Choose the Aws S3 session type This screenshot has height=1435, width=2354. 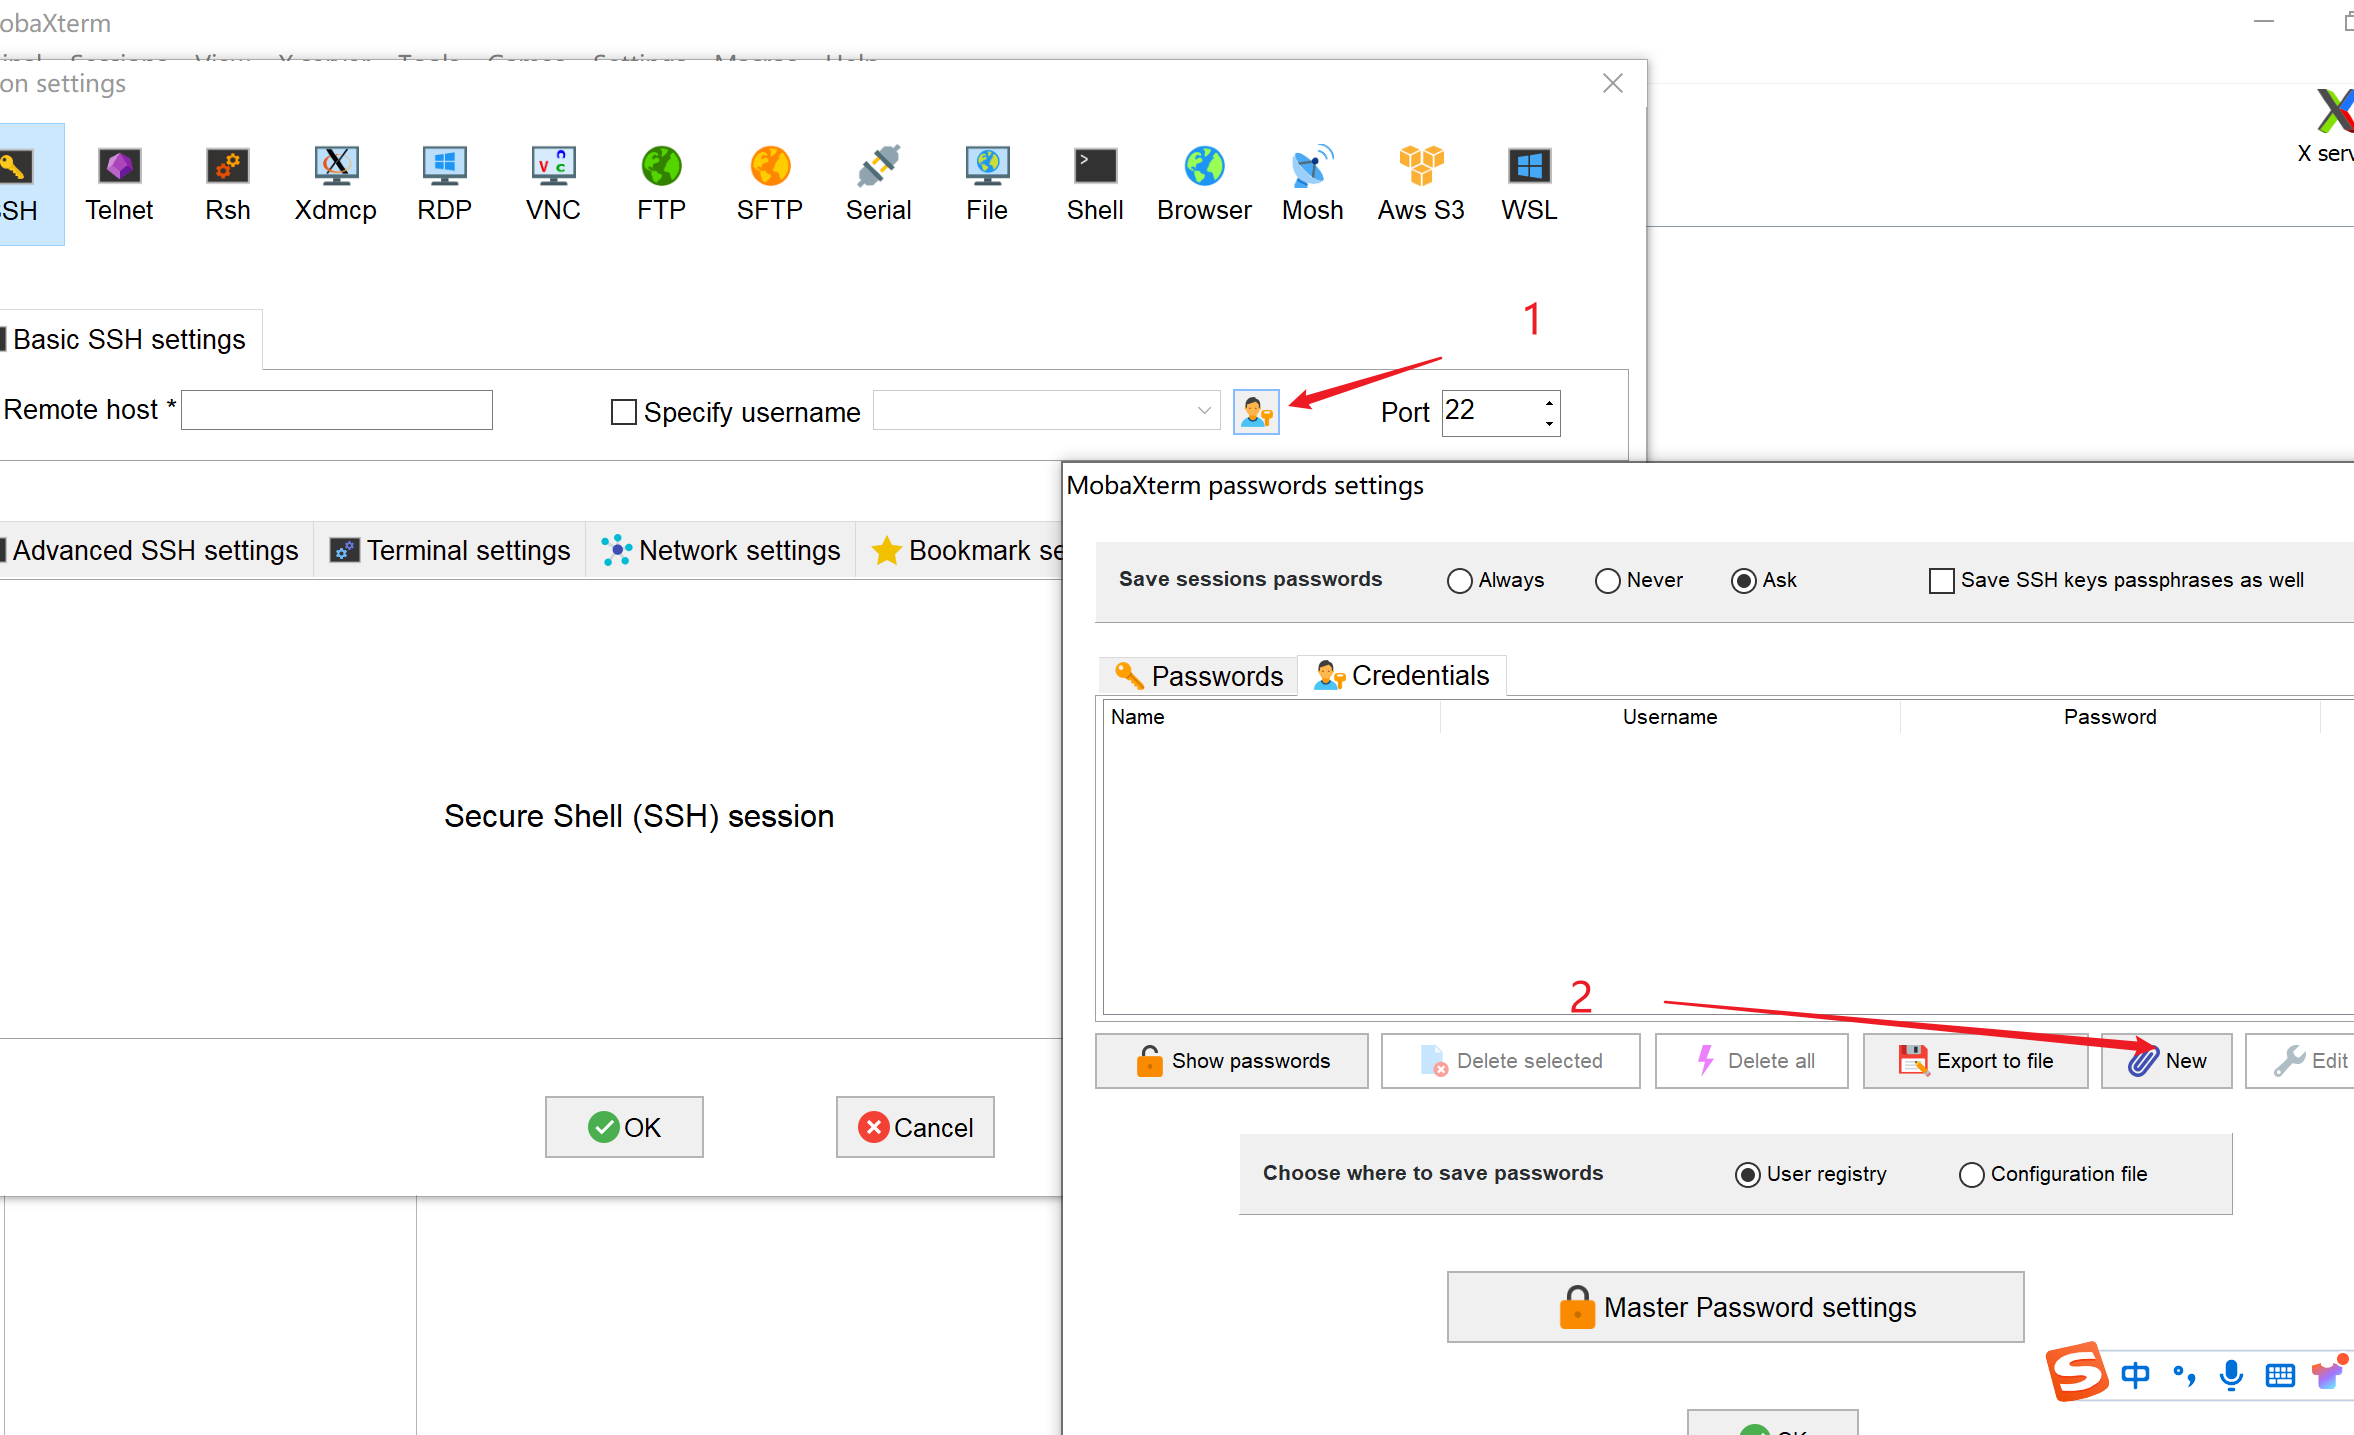[1421, 184]
